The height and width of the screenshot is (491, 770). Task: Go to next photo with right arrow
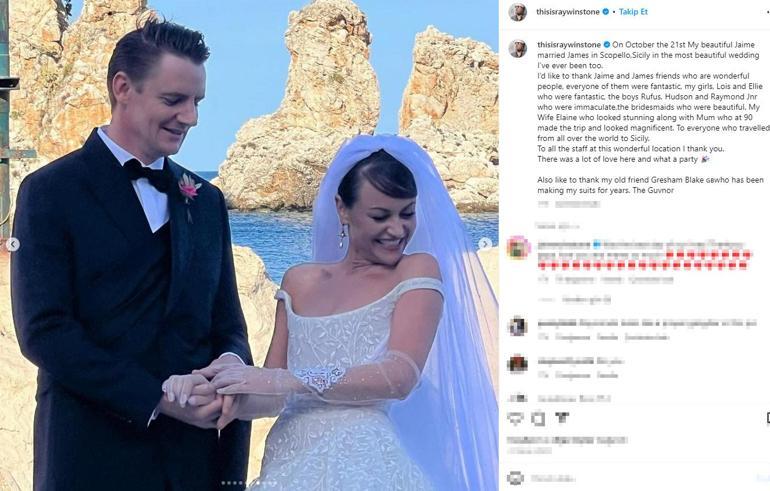coord(485,244)
